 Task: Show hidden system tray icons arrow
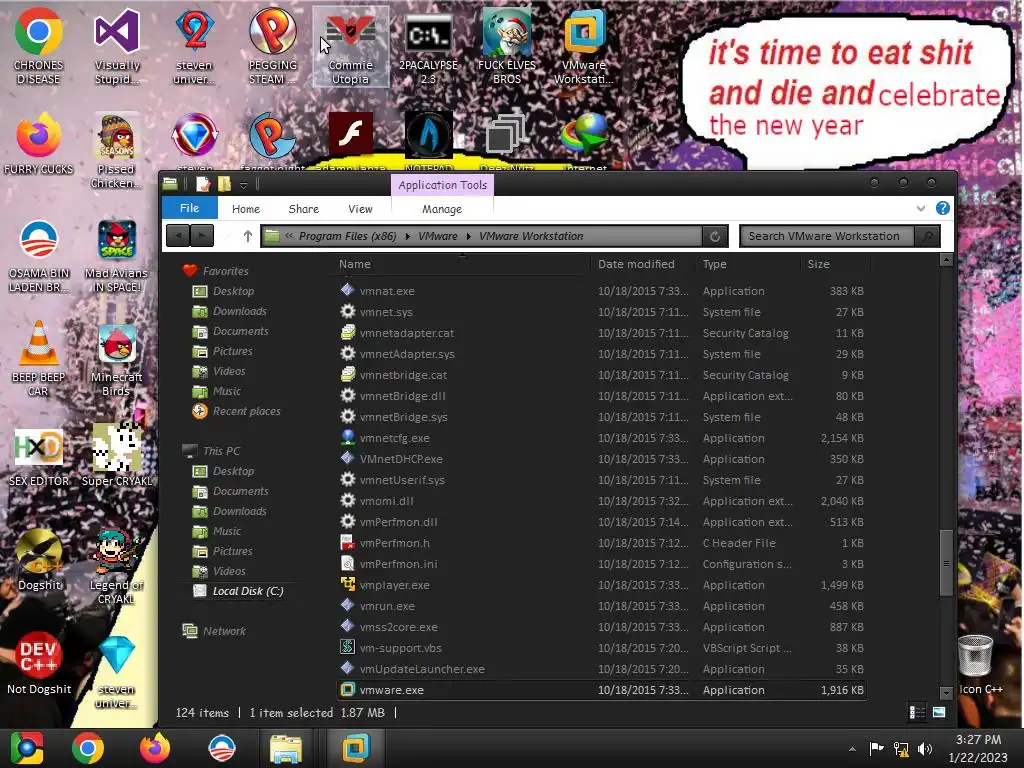coord(852,749)
